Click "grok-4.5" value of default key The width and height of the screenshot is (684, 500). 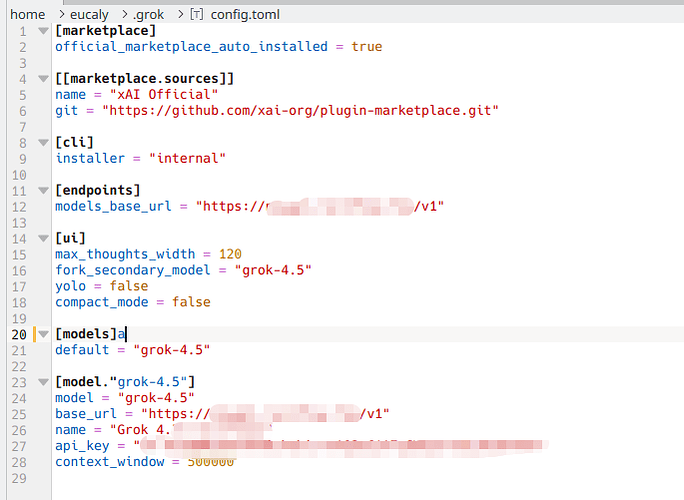tap(171, 350)
